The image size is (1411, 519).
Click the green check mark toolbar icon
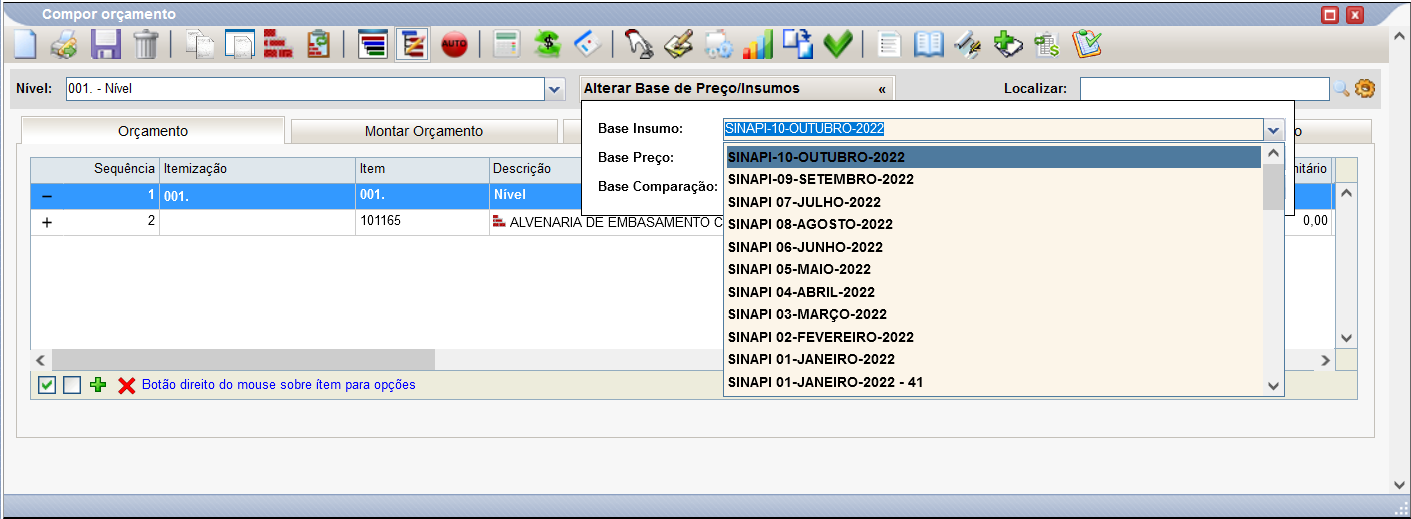pos(838,44)
